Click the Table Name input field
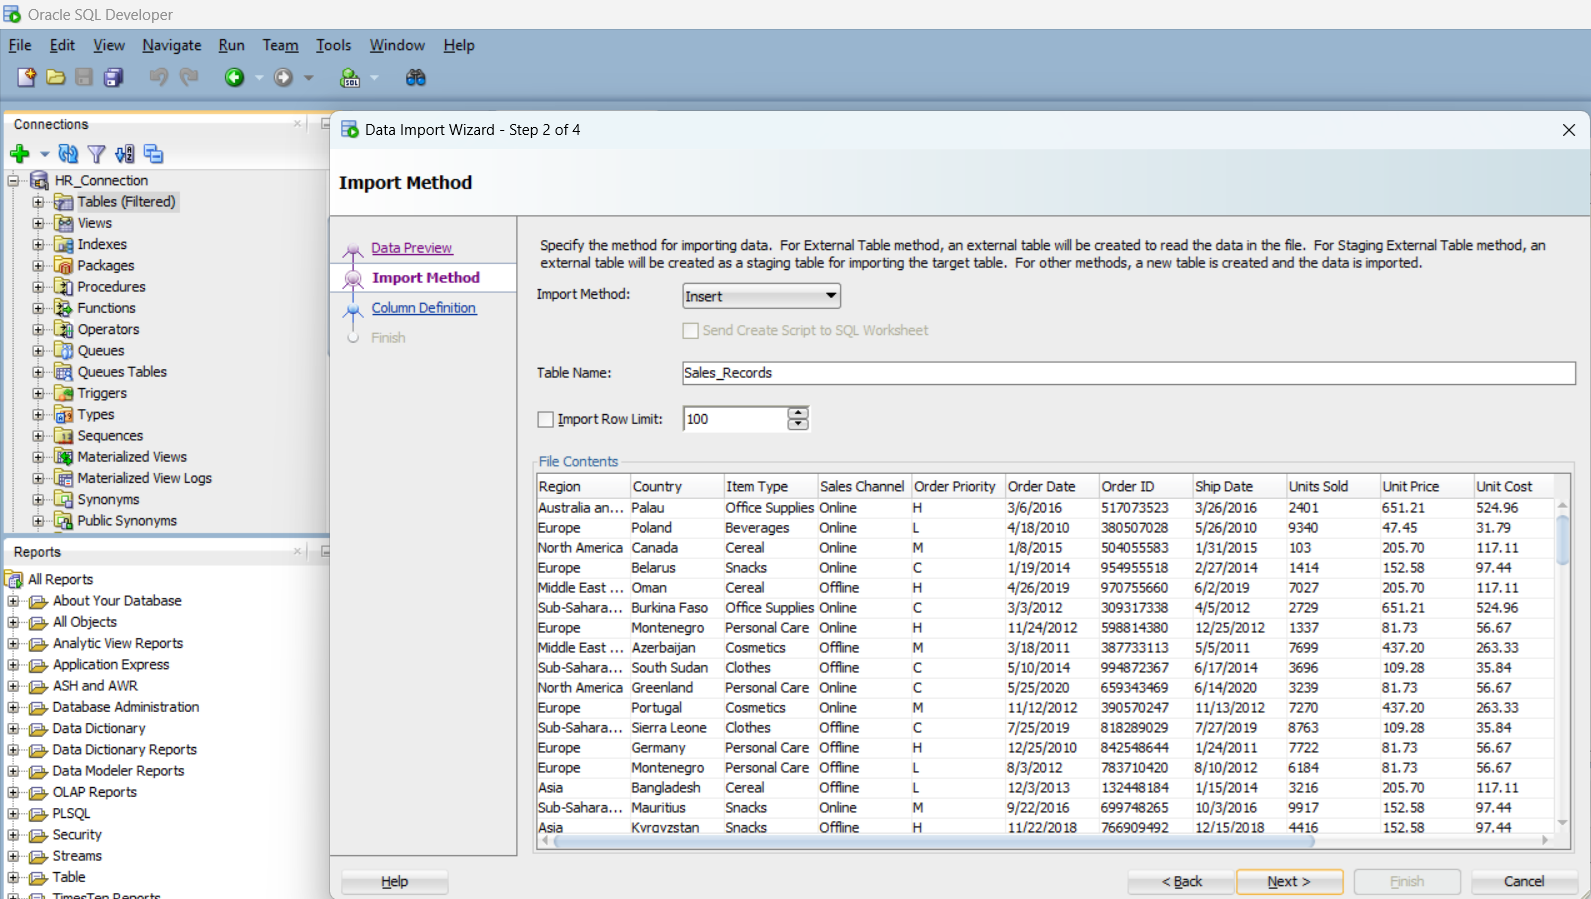The height and width of the screenshot is (899, 1591). 1128,373
